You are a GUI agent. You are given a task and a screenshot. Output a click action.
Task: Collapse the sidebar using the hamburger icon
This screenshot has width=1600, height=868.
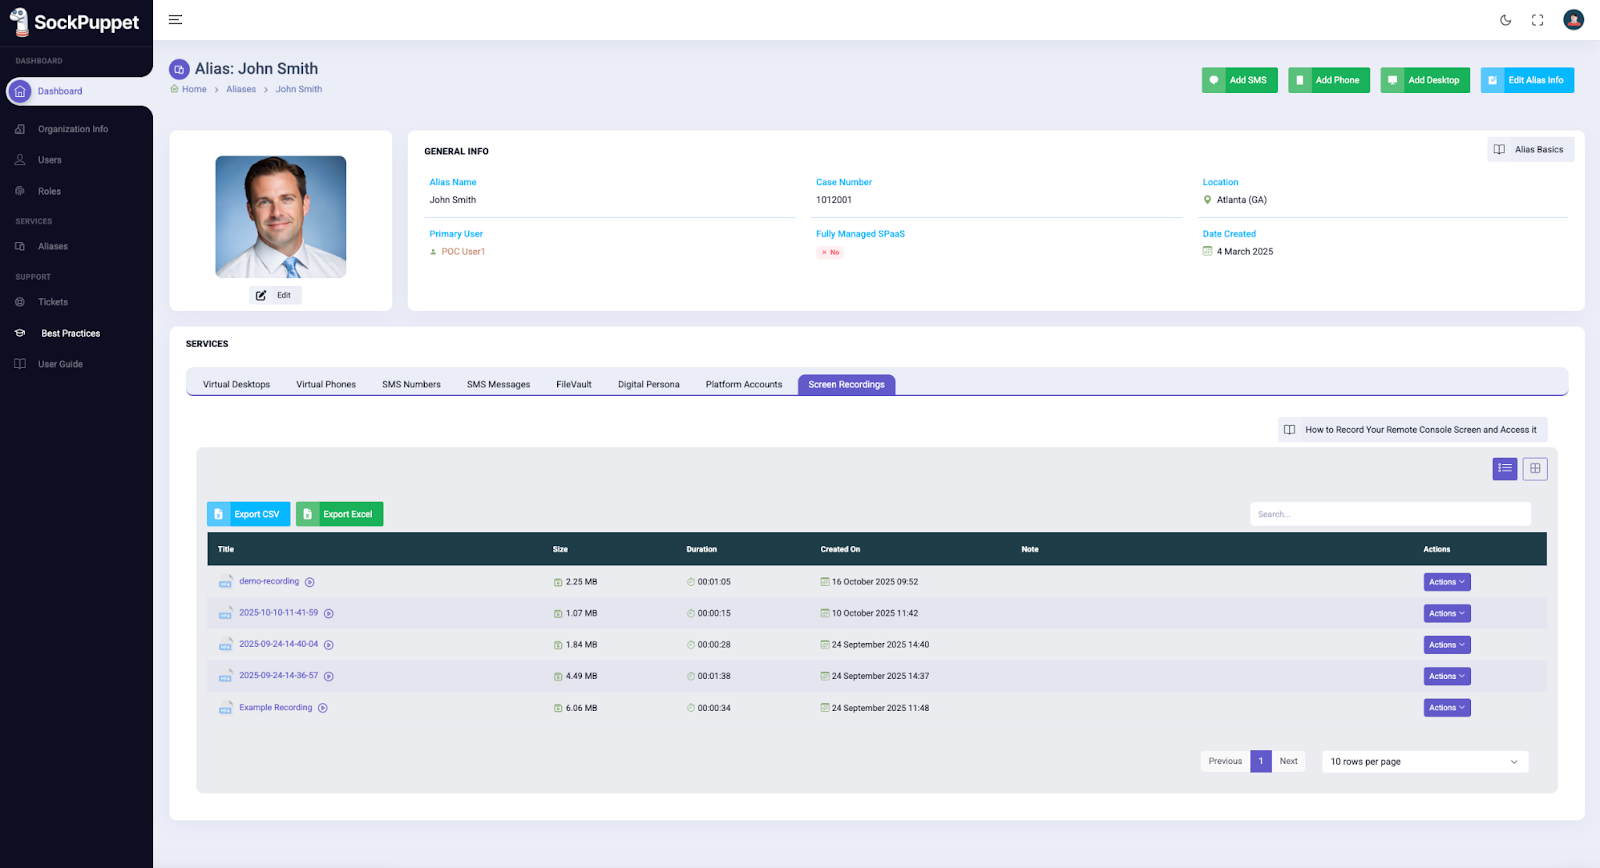pos(175,20)
